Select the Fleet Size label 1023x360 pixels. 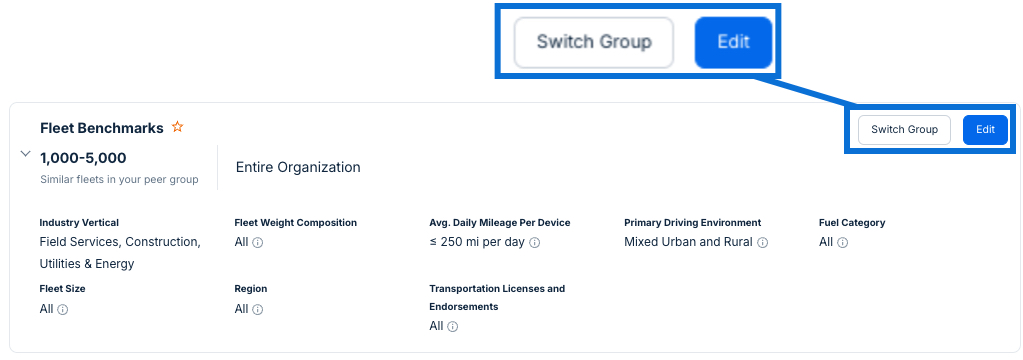point(62,288)
